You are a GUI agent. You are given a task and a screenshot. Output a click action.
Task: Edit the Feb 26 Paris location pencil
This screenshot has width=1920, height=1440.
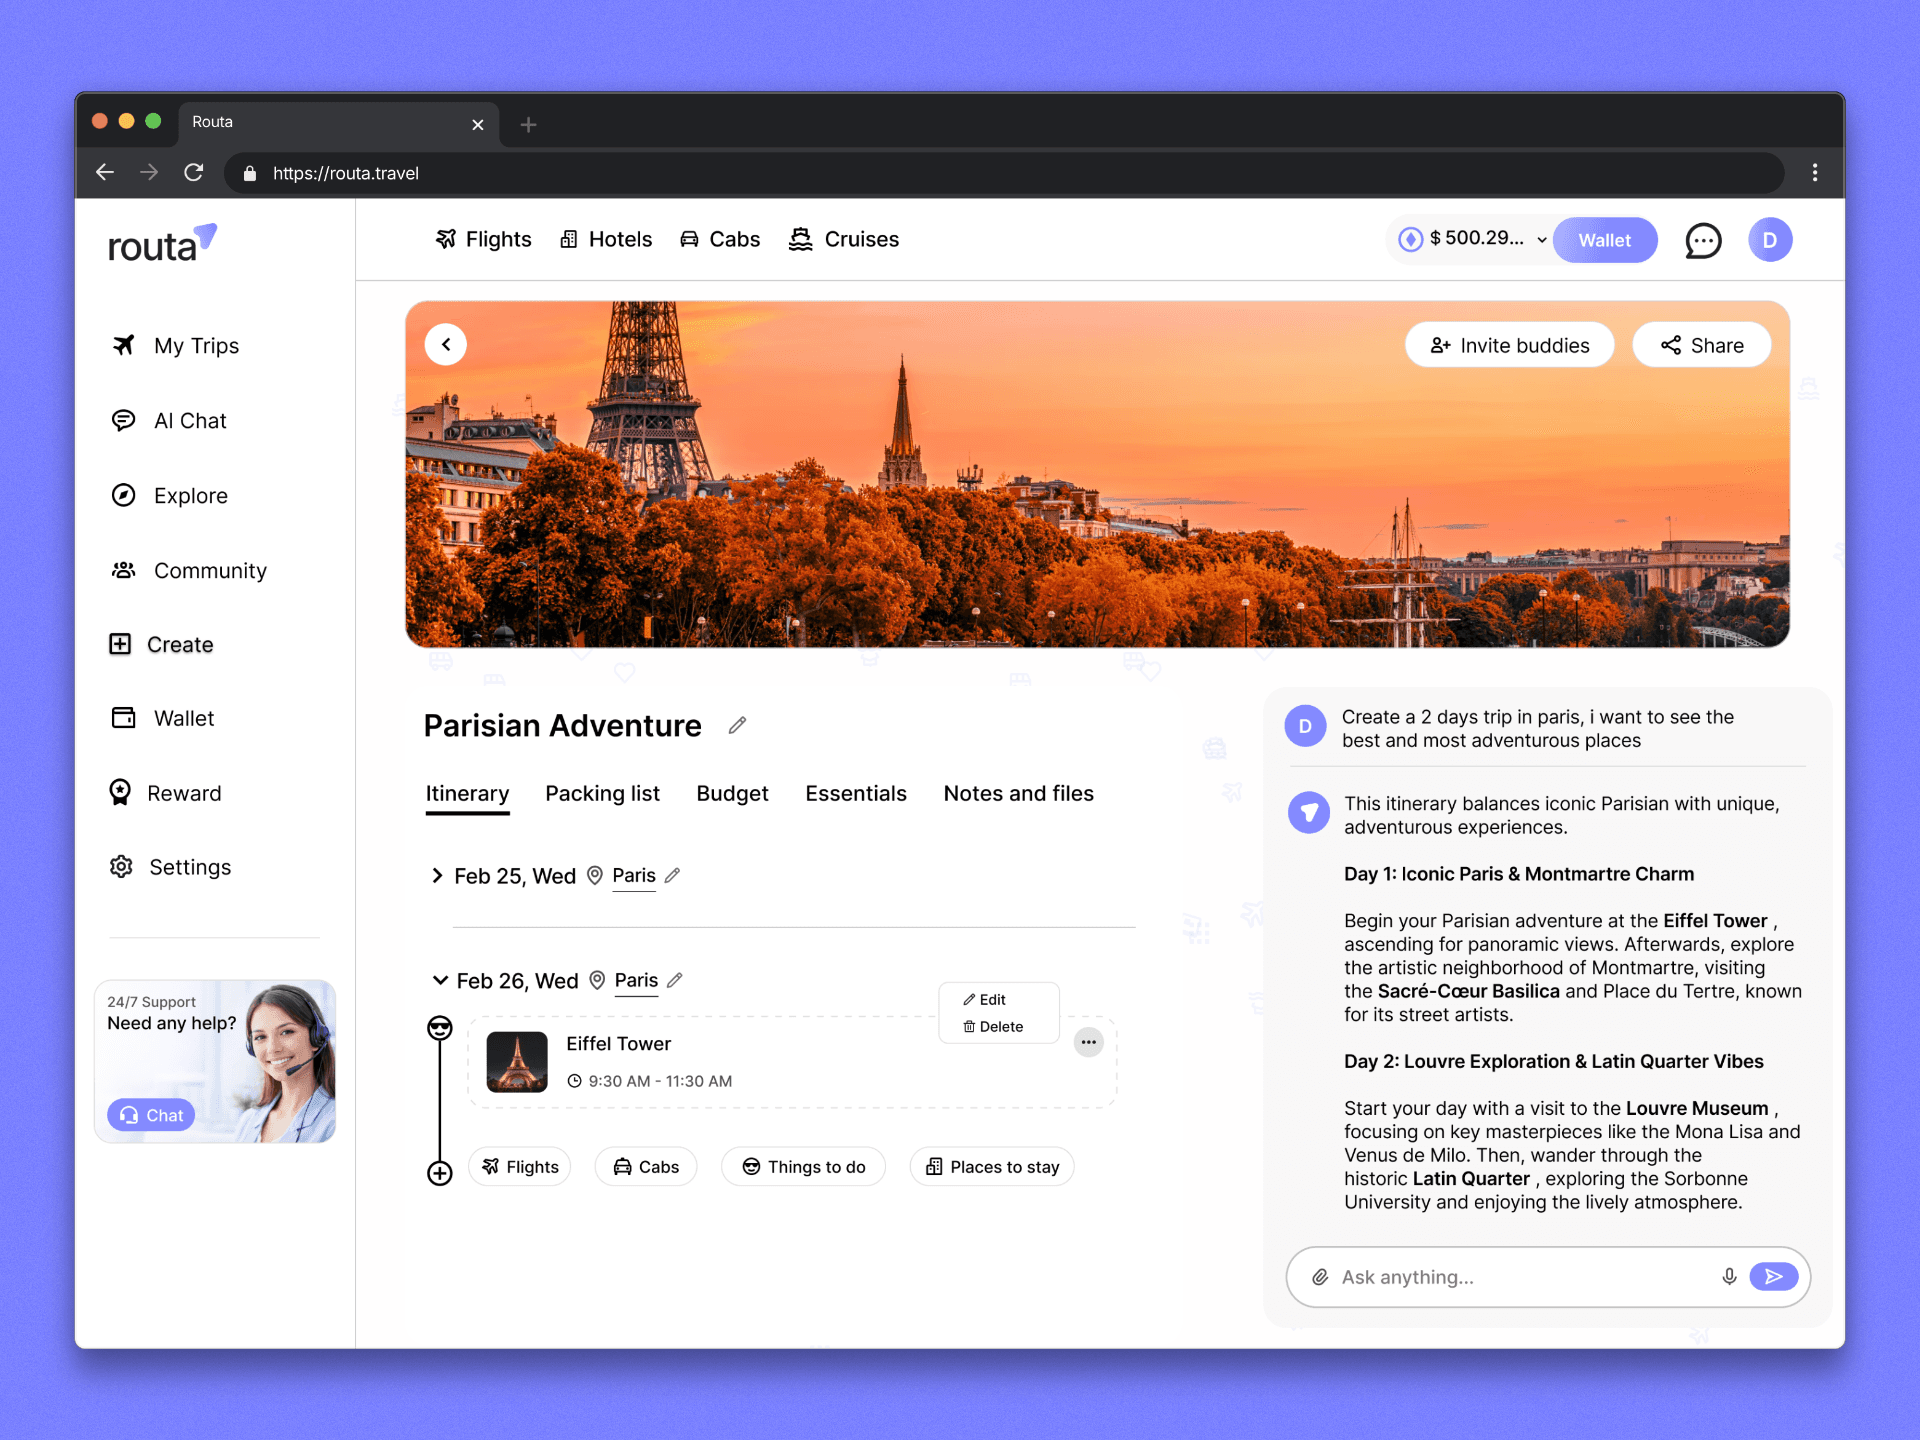[x=675, y=980]
